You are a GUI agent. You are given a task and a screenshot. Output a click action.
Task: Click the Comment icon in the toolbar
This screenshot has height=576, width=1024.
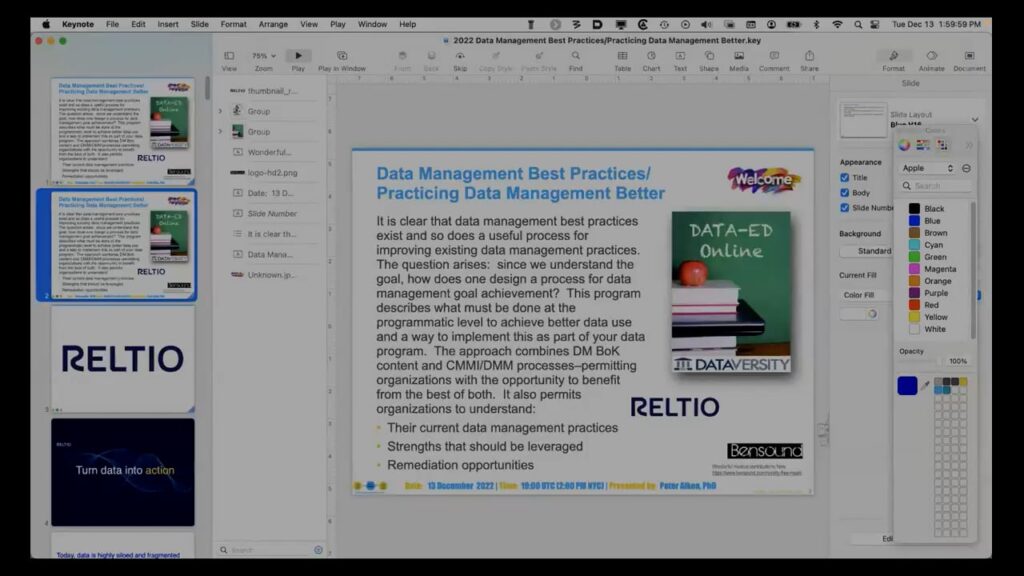point(773,57)
